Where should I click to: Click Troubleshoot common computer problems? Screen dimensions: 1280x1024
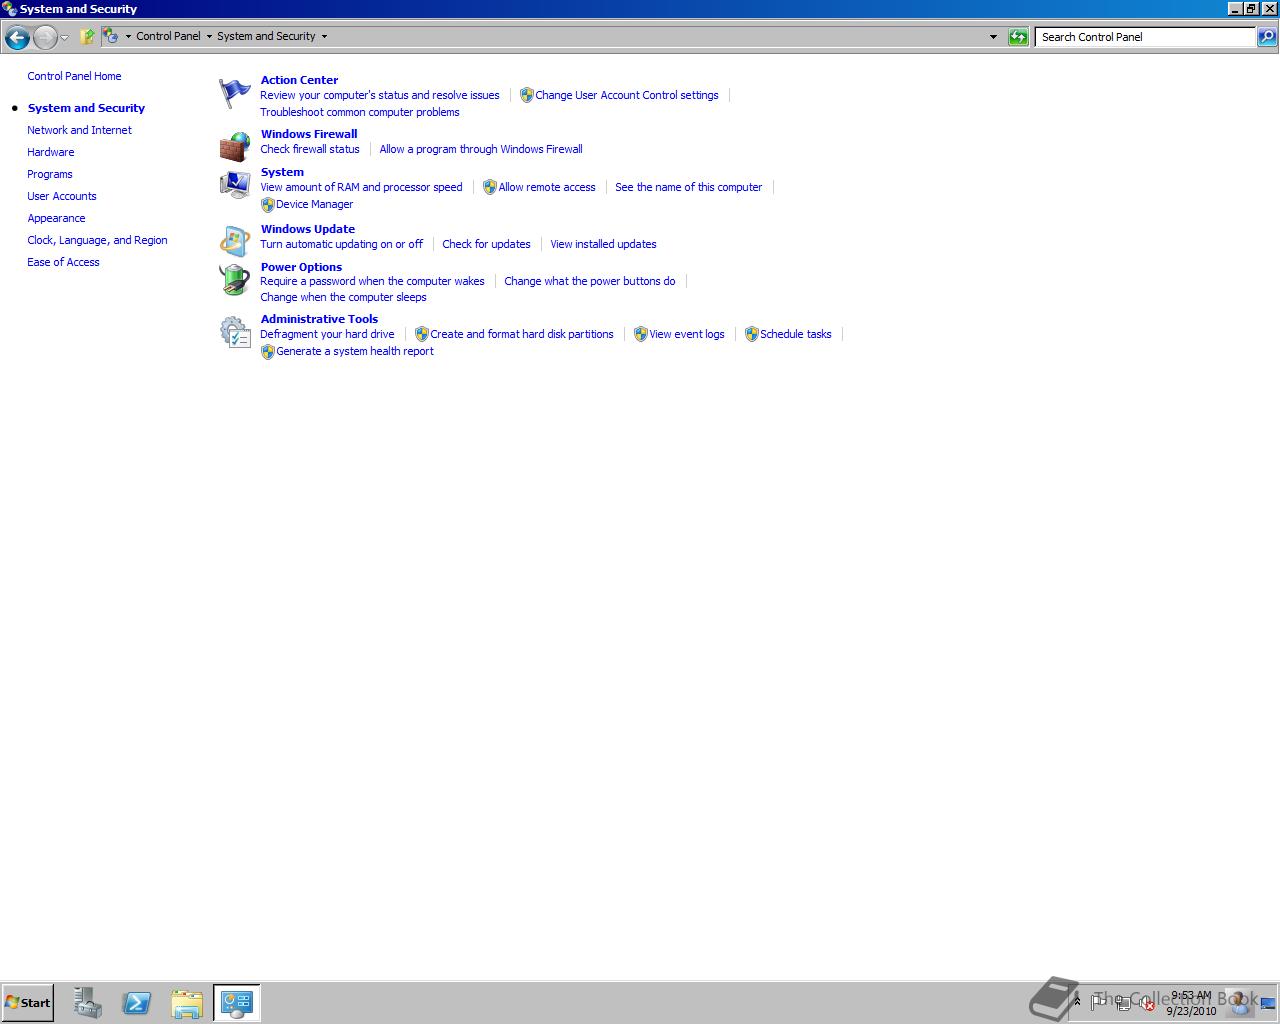coord(360,112)
